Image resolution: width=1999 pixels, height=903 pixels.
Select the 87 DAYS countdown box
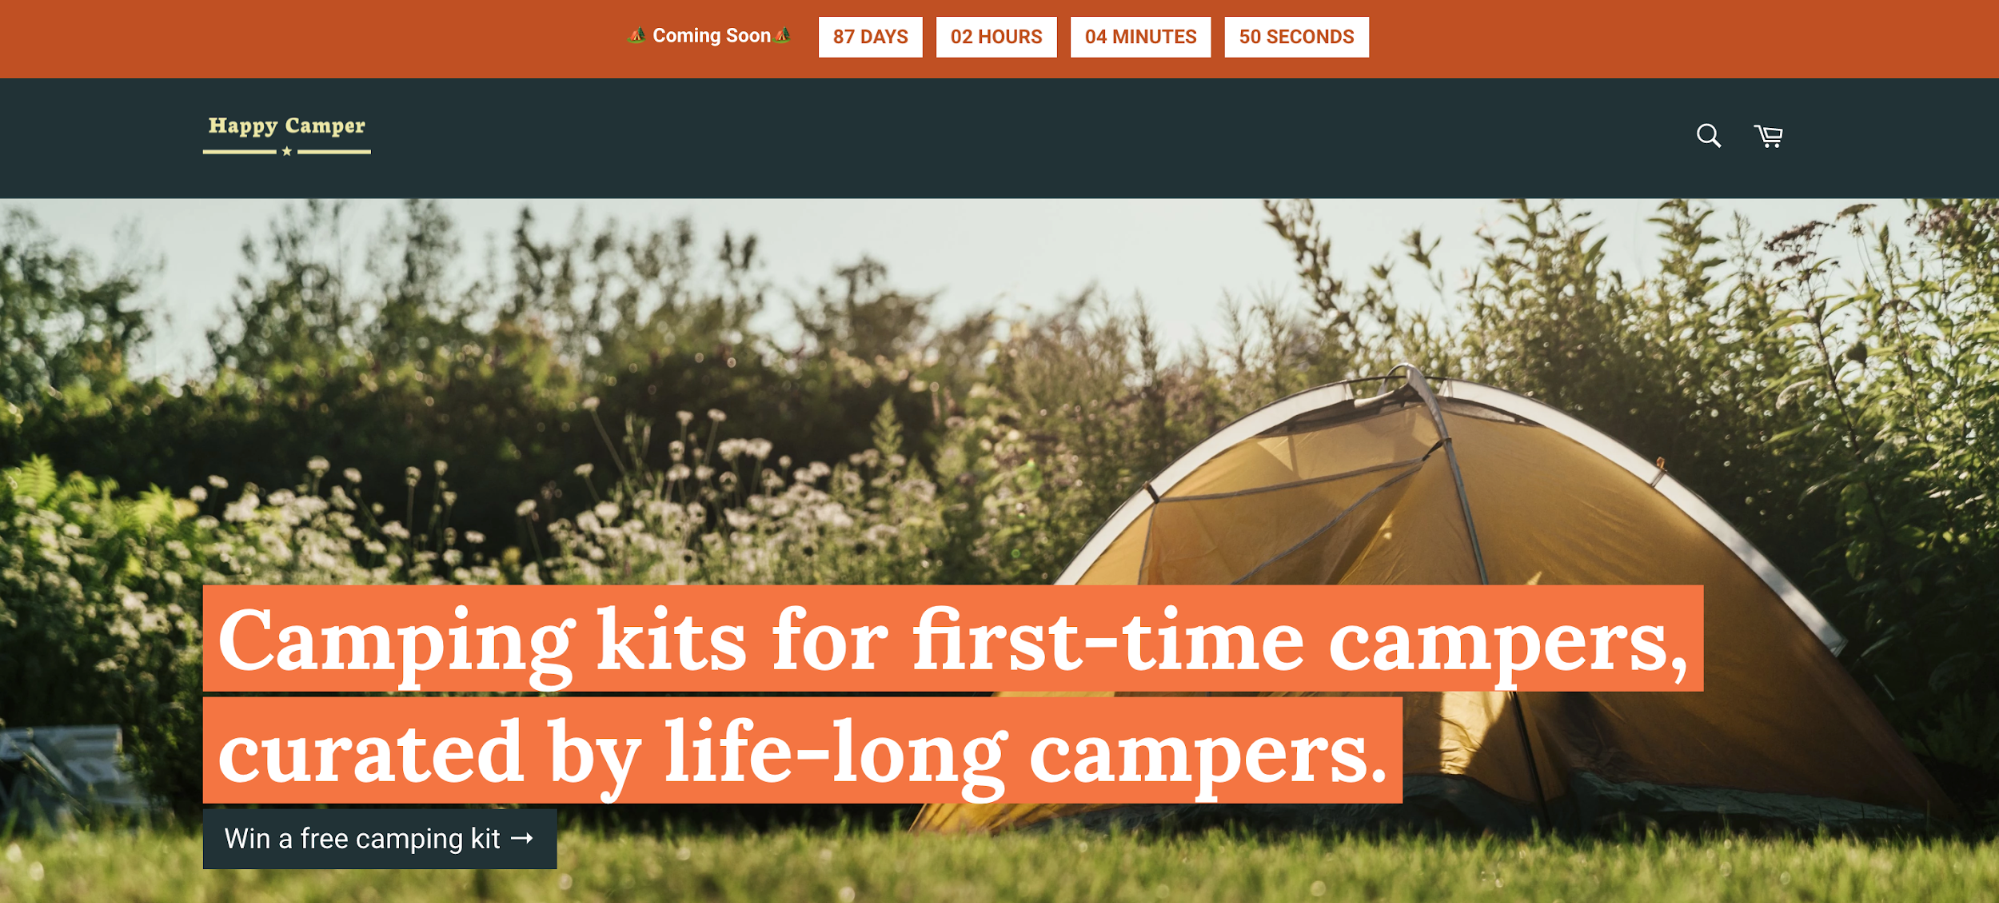coord(870,37)
